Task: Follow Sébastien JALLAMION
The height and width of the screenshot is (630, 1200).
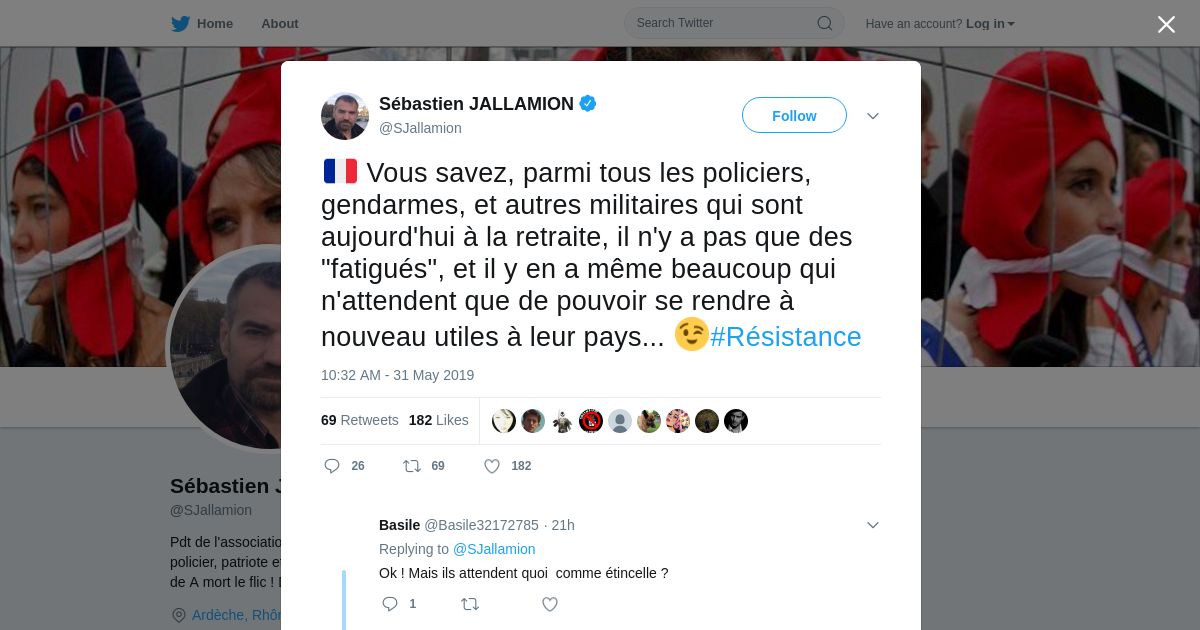Action: pos(794,116)
